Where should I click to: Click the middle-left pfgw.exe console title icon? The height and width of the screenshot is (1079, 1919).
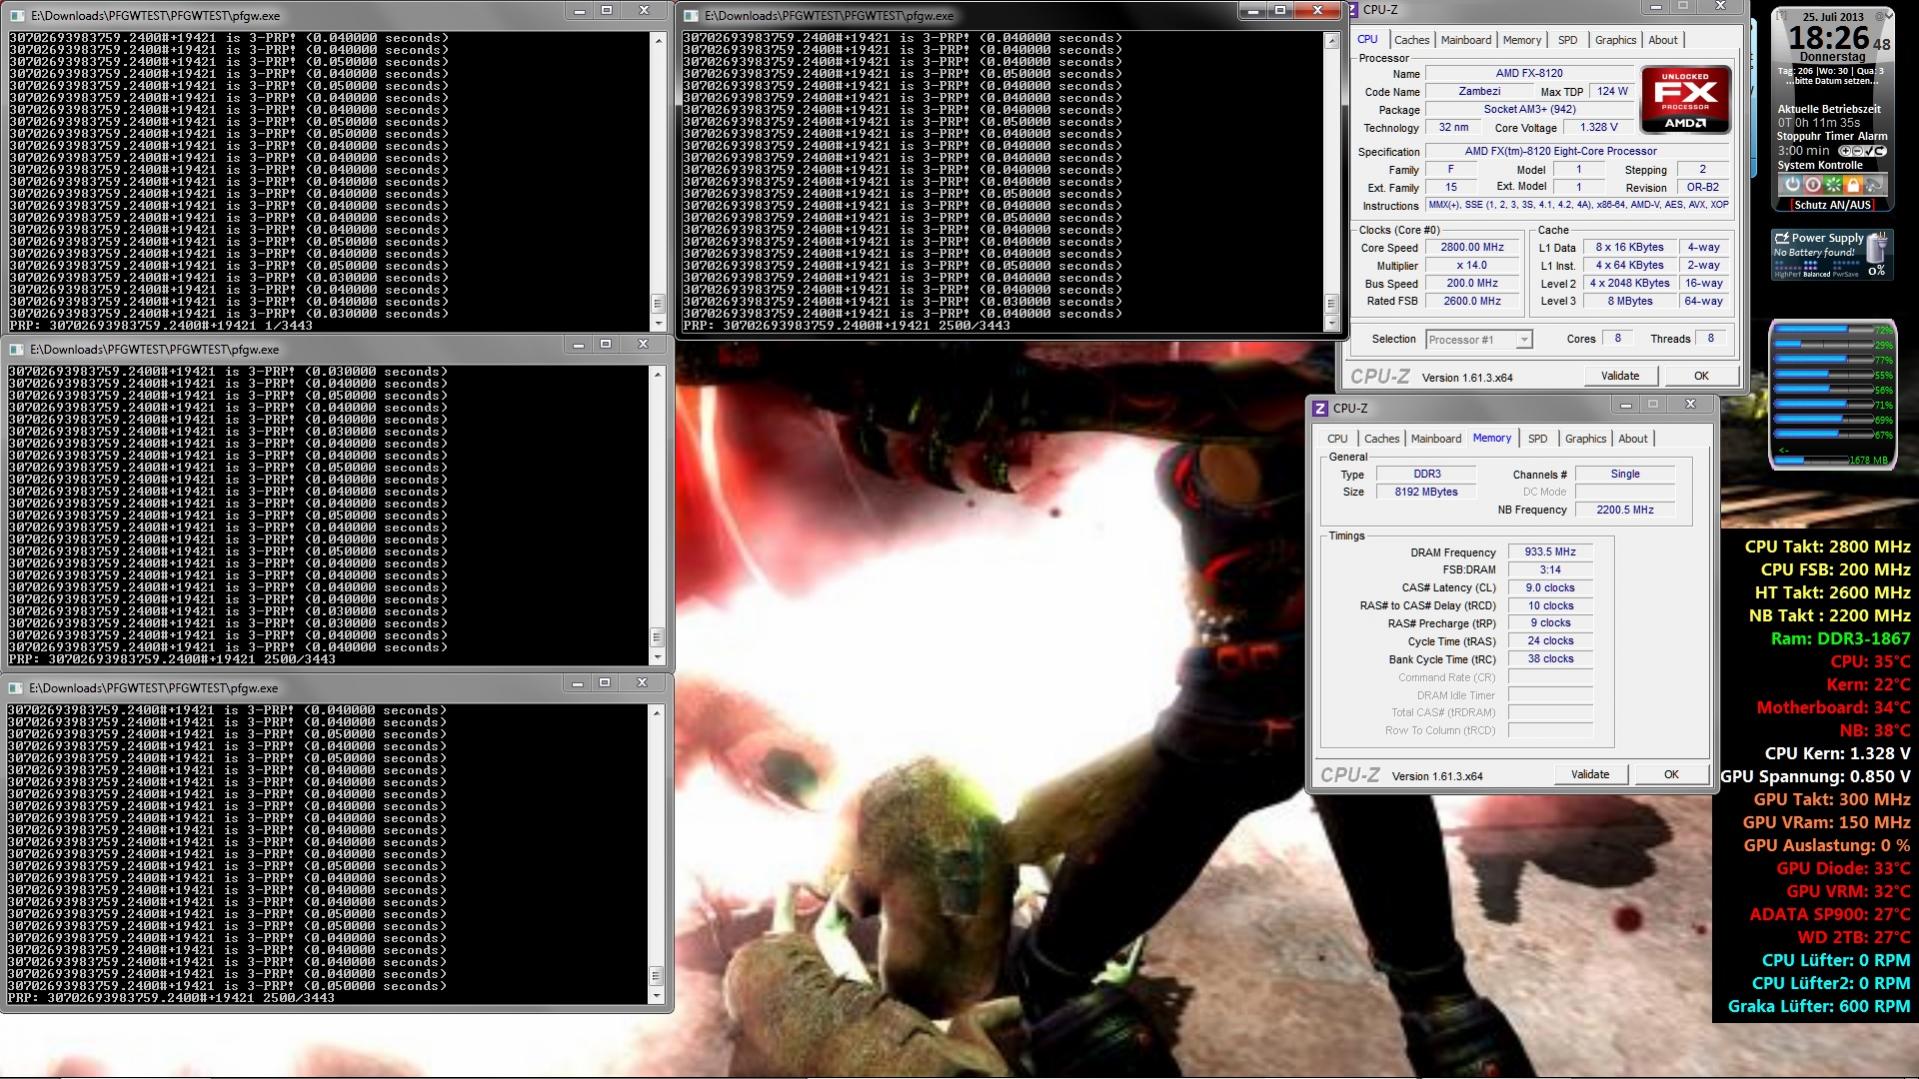point(16,350)
